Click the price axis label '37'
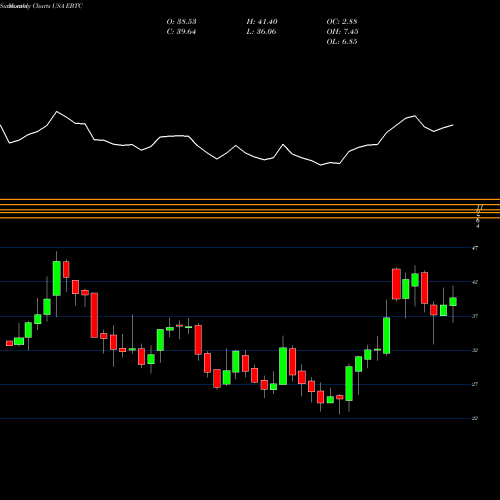The image size is (500, 500). pyautogui.click(x=475, y=316)
